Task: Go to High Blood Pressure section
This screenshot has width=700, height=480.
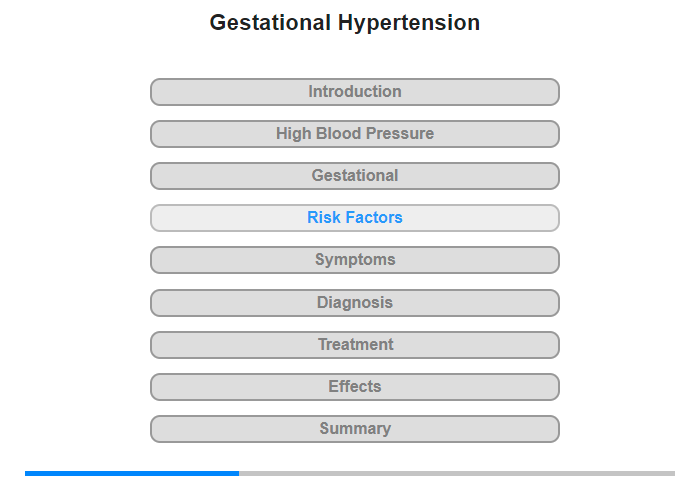Action: [x=355, y=134]
